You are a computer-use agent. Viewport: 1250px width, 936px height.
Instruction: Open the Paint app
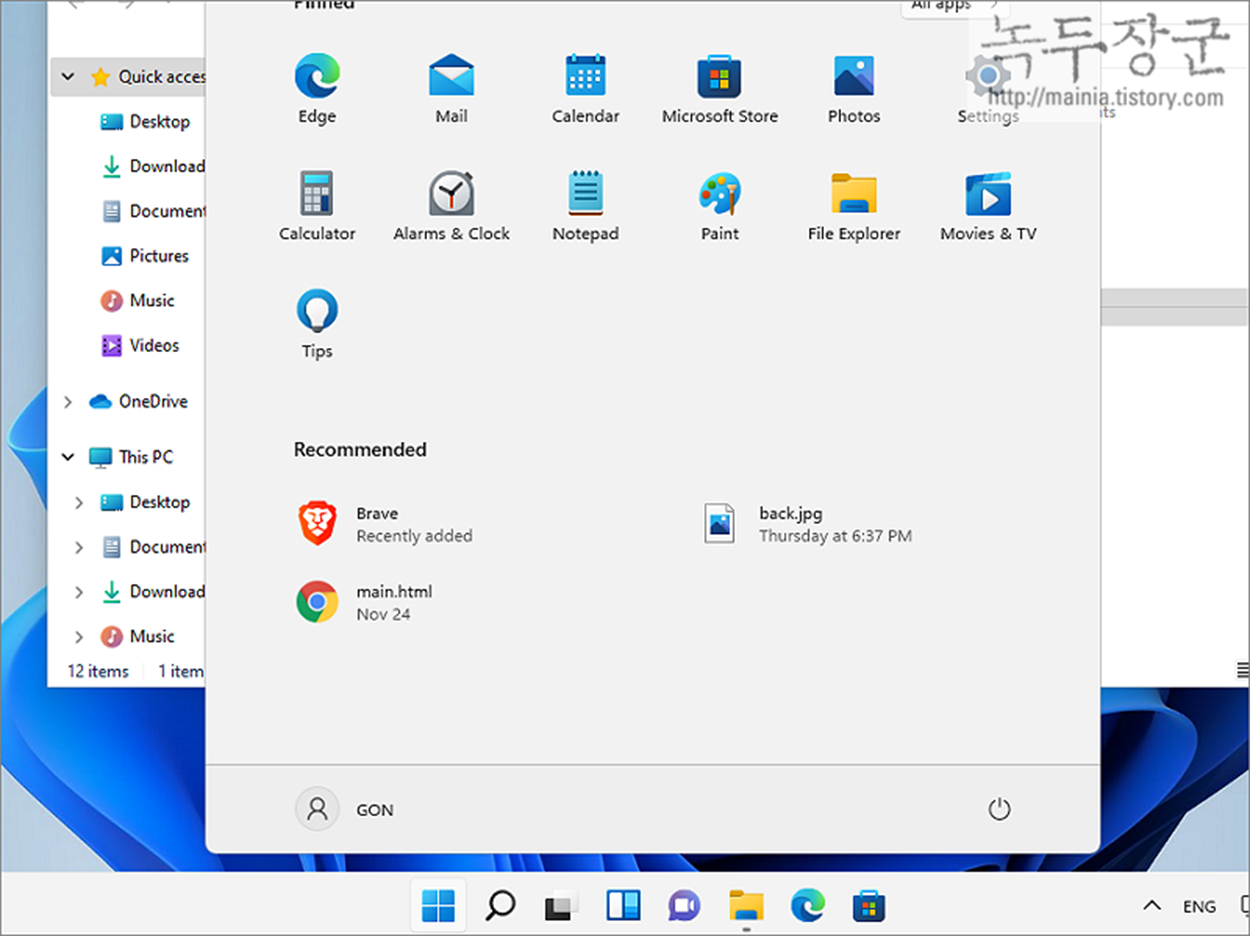pos(719,207)
